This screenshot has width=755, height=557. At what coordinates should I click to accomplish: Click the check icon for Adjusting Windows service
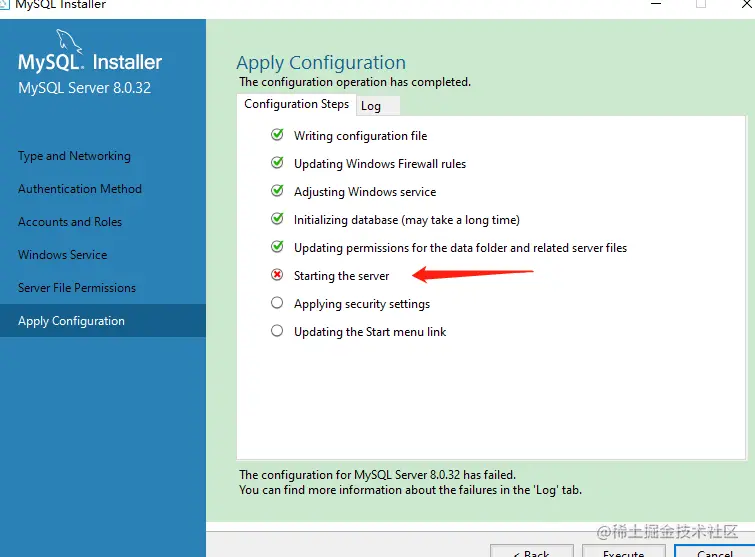(x=277, y=191)
